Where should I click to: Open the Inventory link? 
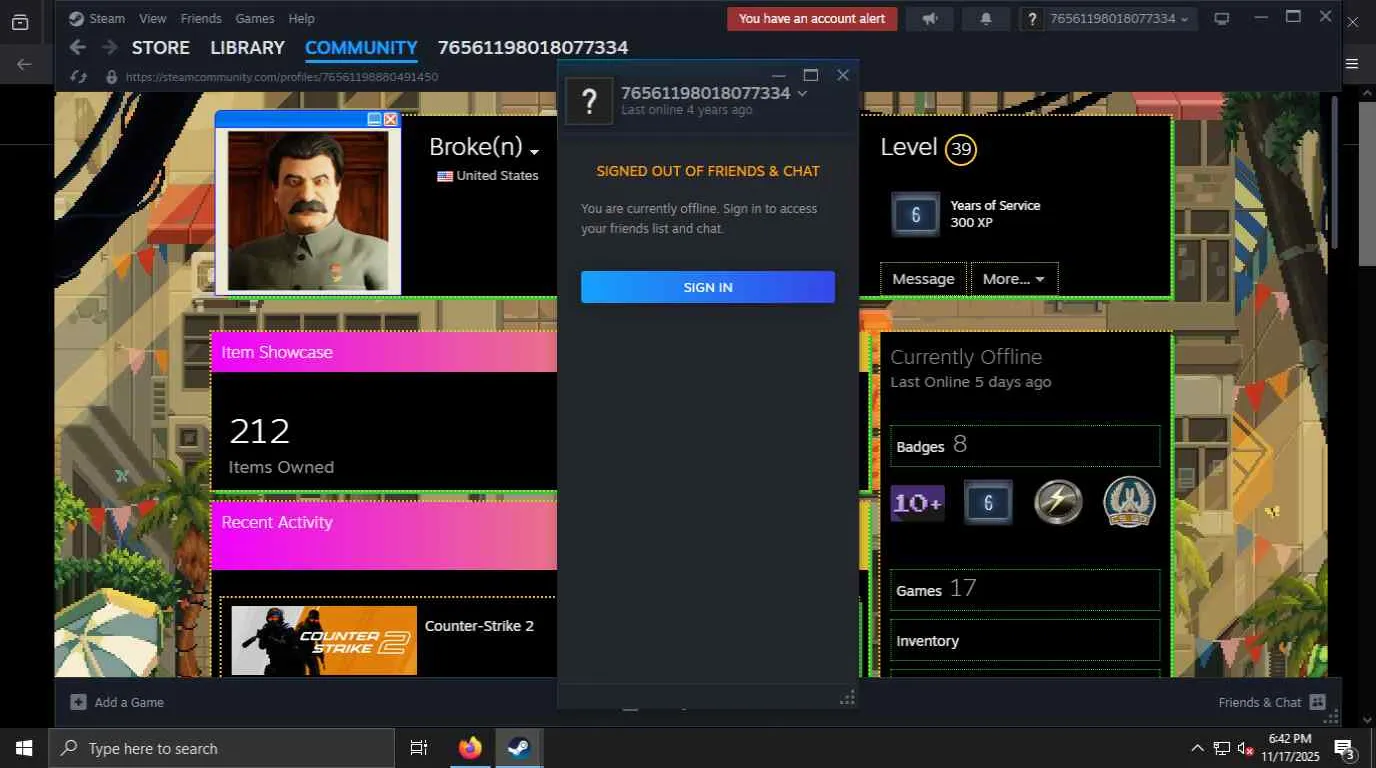[1025, 641]
